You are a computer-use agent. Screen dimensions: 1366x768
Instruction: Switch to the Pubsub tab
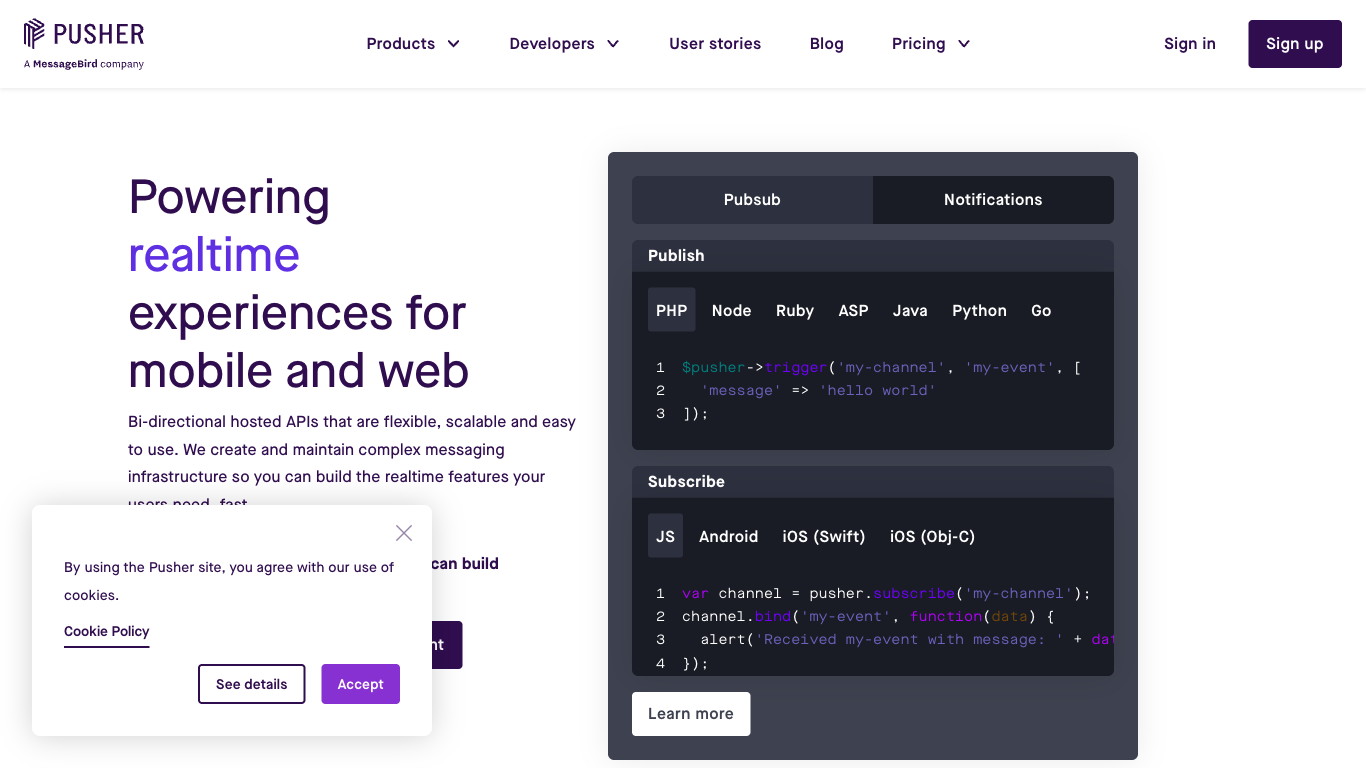coord(752,200)
